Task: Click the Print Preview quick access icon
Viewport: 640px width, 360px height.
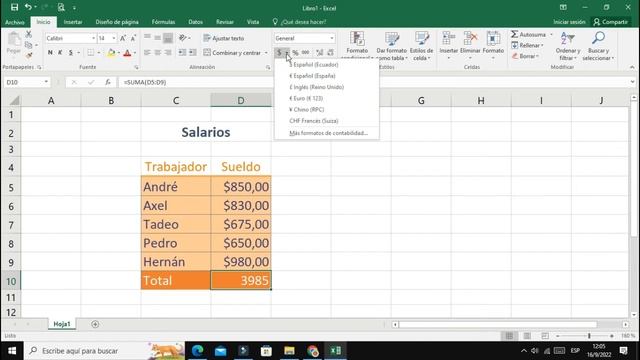Action: point(61,7)
